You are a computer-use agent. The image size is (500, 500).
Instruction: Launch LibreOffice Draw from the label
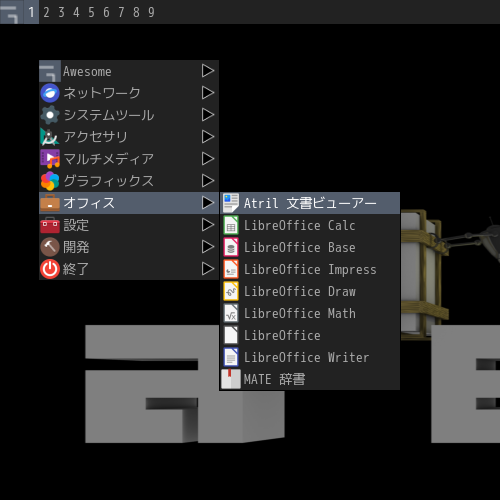[x=300, y=291]
